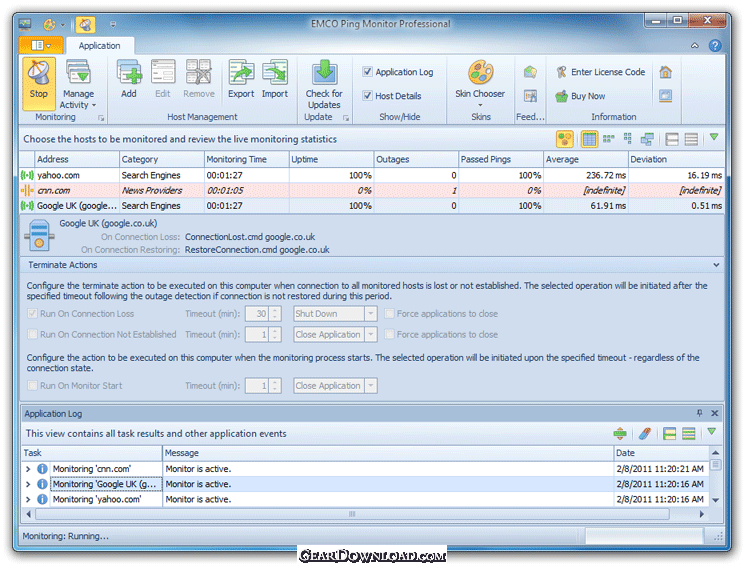Screen dimensions: 744x564
Task: Increase timeout for Connection Not Established
Action: 275,331
